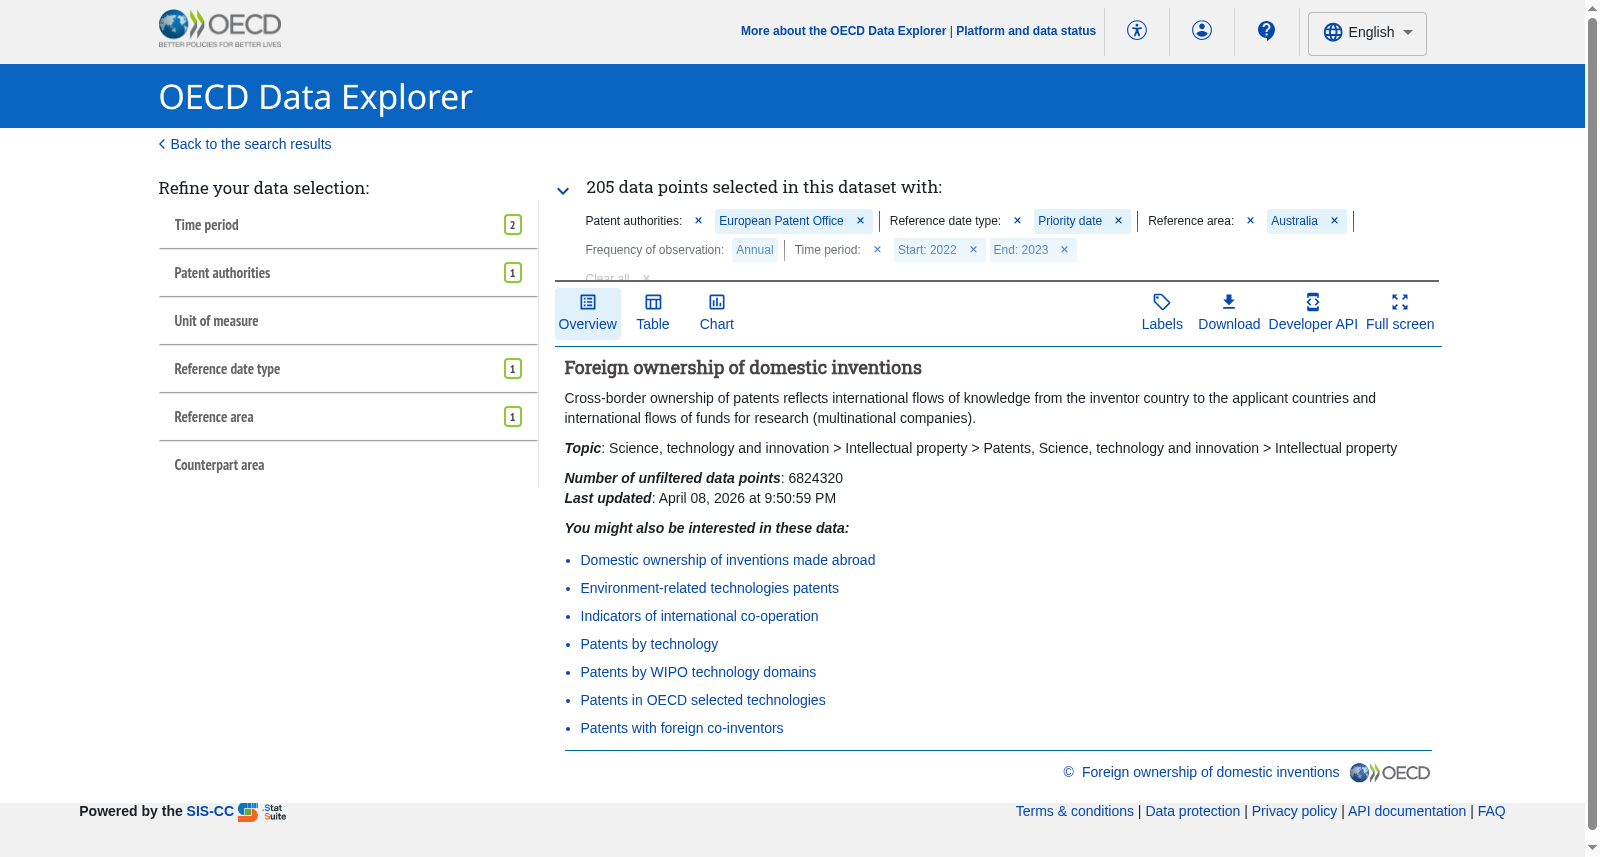Click the European Patent Office chip label

click(x=781, y=221)
